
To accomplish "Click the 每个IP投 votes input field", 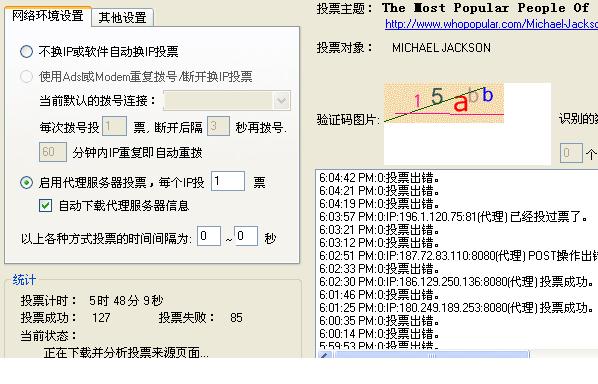I will 228,181.
